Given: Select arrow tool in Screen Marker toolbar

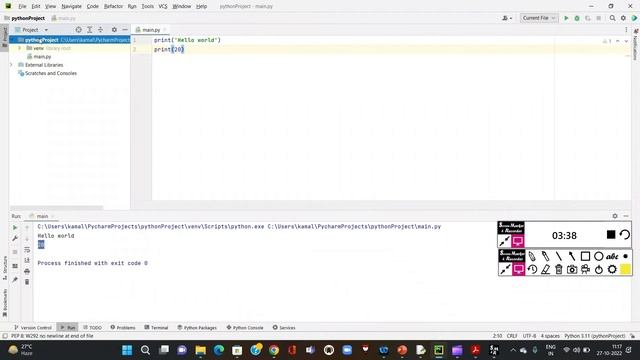Looking at the screenshot, I should (x=572, y=256).
